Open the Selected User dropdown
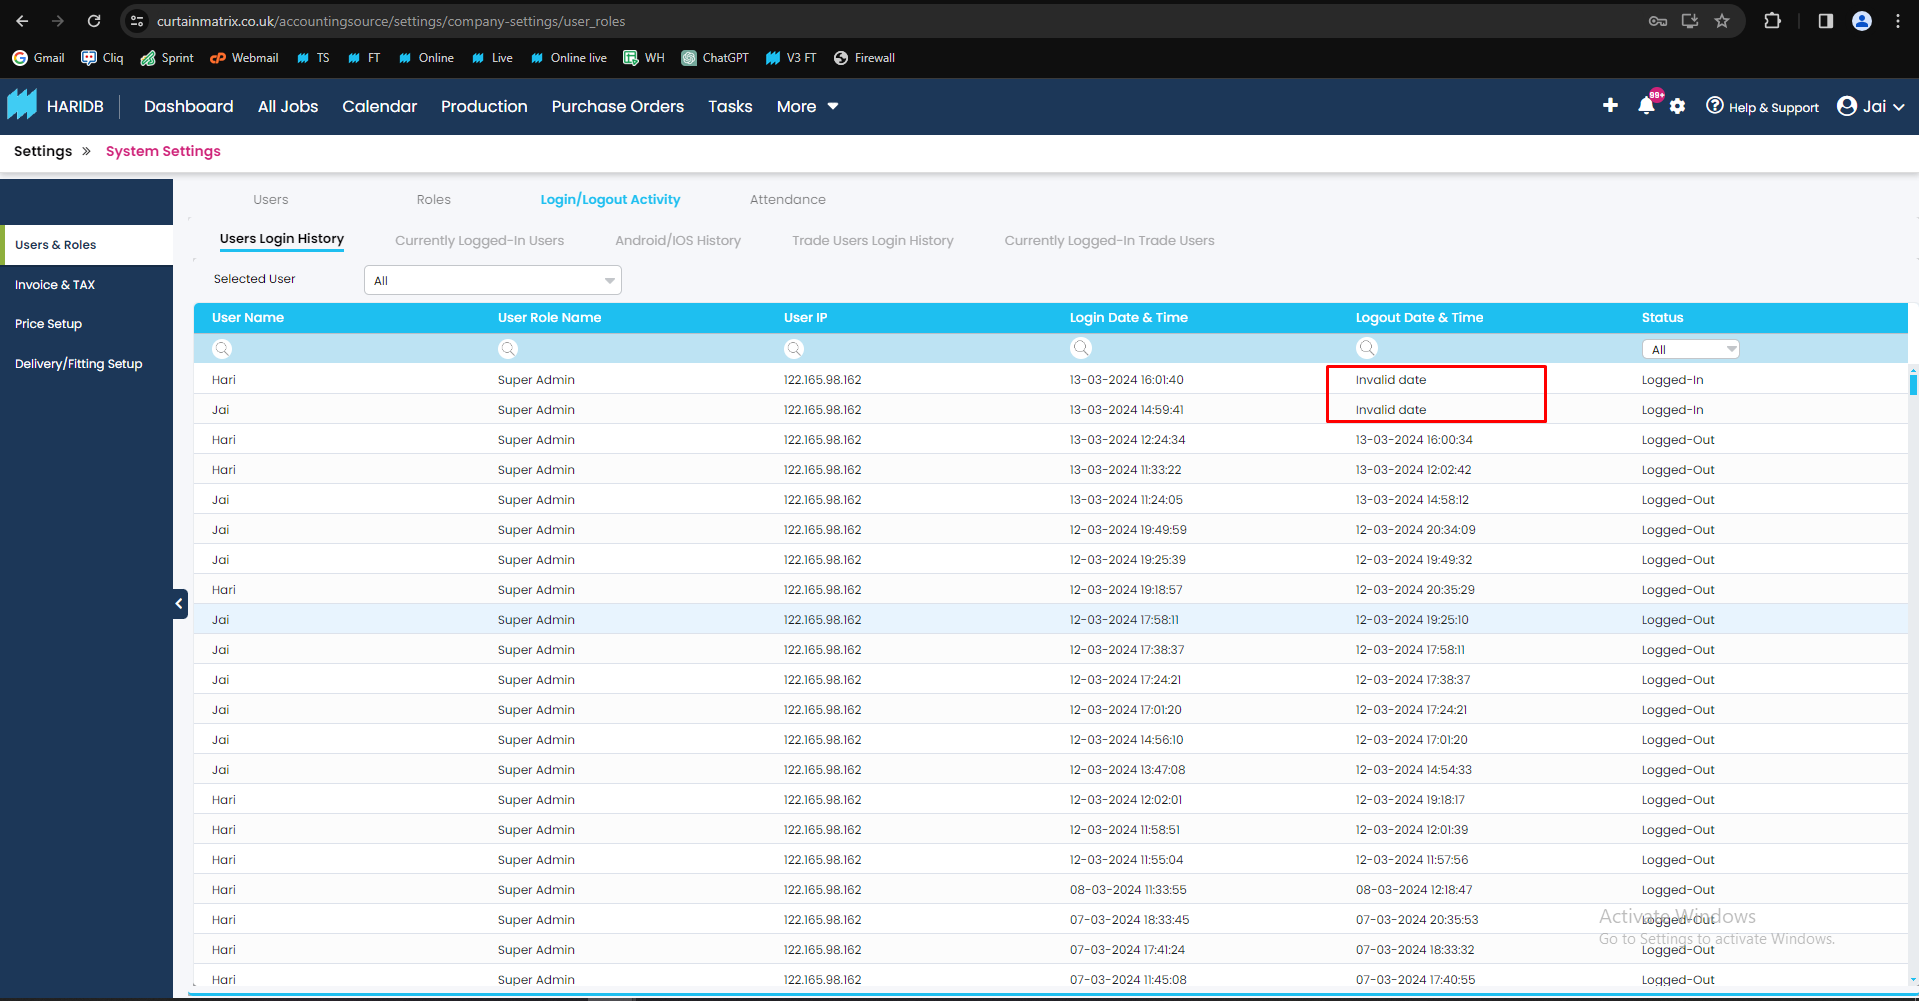Screen dimensions: 1919x1001 pyautogui.click(x=493, y=280)
